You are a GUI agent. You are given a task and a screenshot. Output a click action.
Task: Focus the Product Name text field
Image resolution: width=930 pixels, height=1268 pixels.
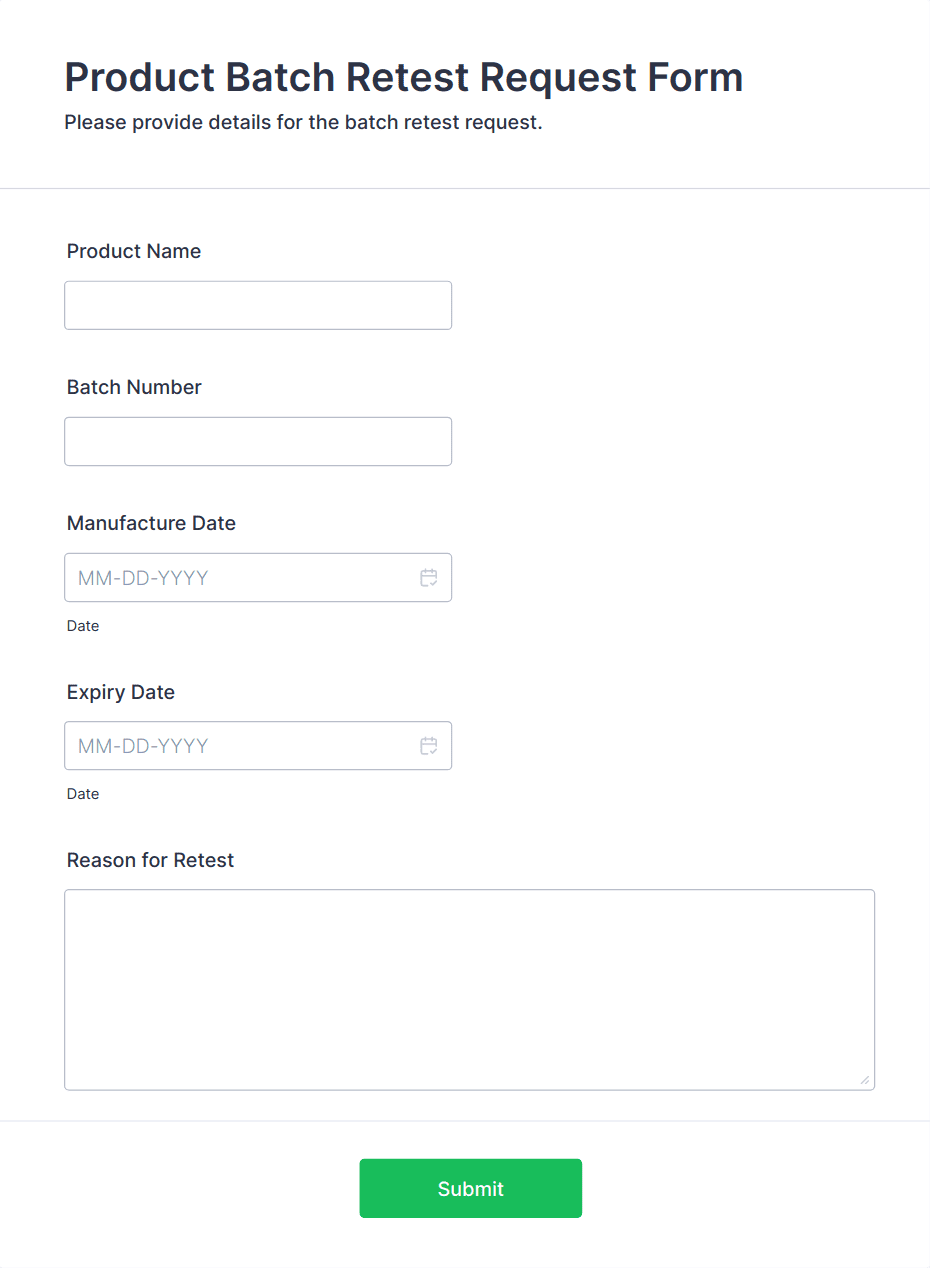[258, 305]
